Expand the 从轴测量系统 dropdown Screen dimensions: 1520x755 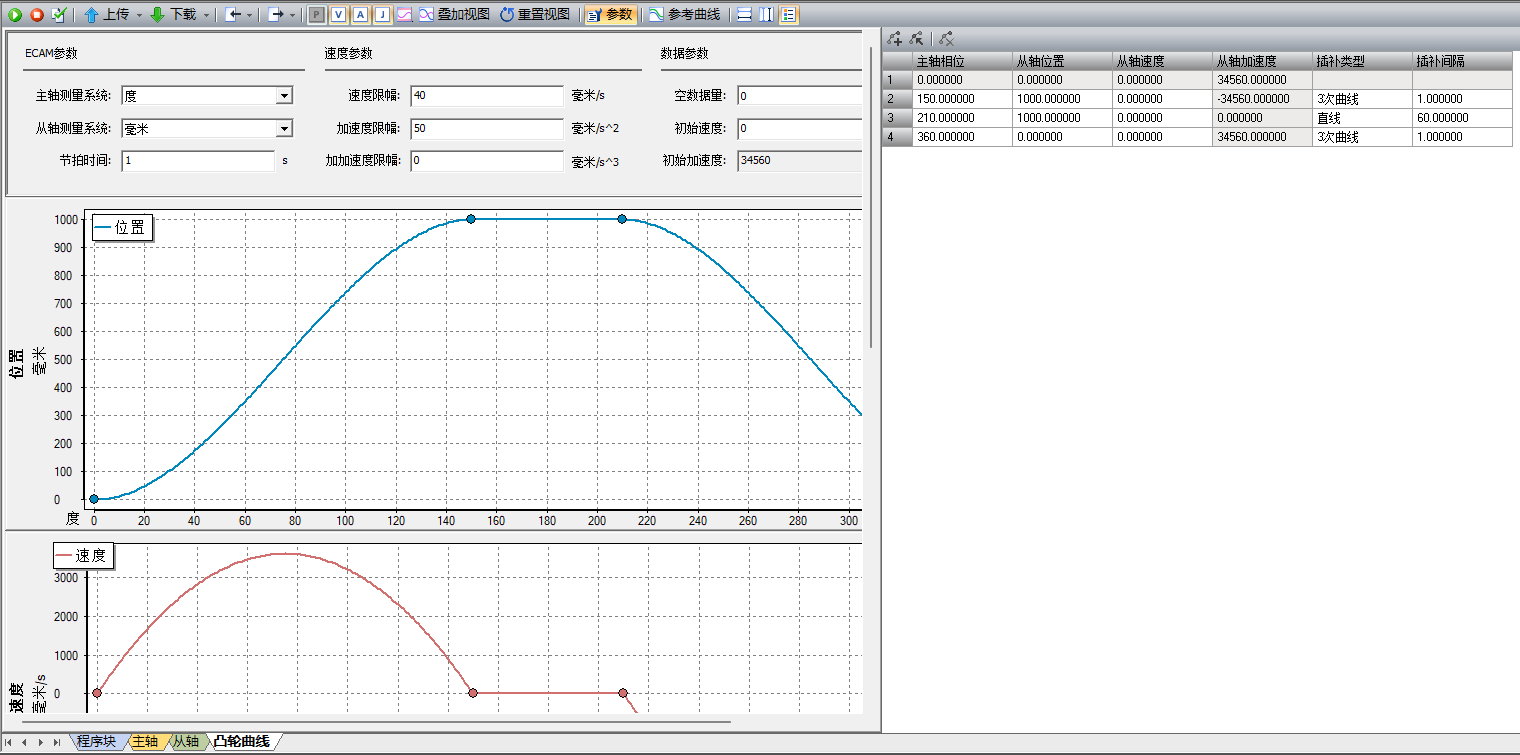(x=284, y=129)
